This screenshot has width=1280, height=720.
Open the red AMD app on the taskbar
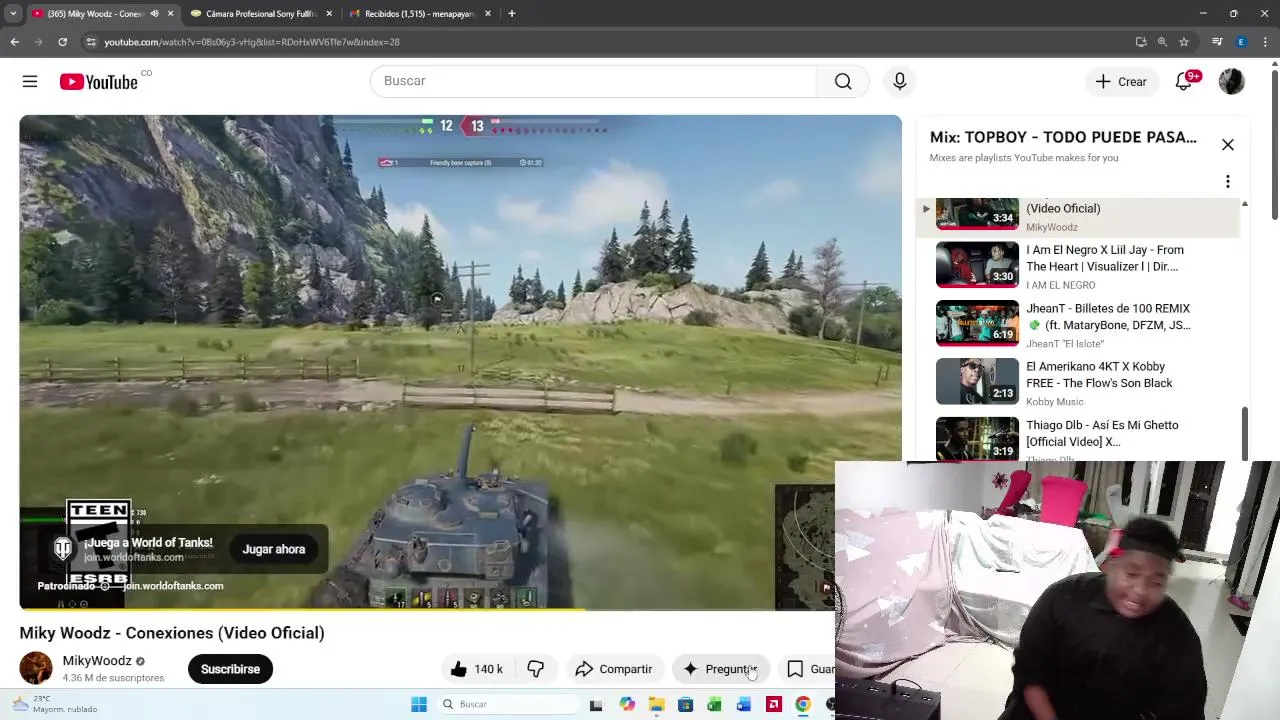point(773,704)
